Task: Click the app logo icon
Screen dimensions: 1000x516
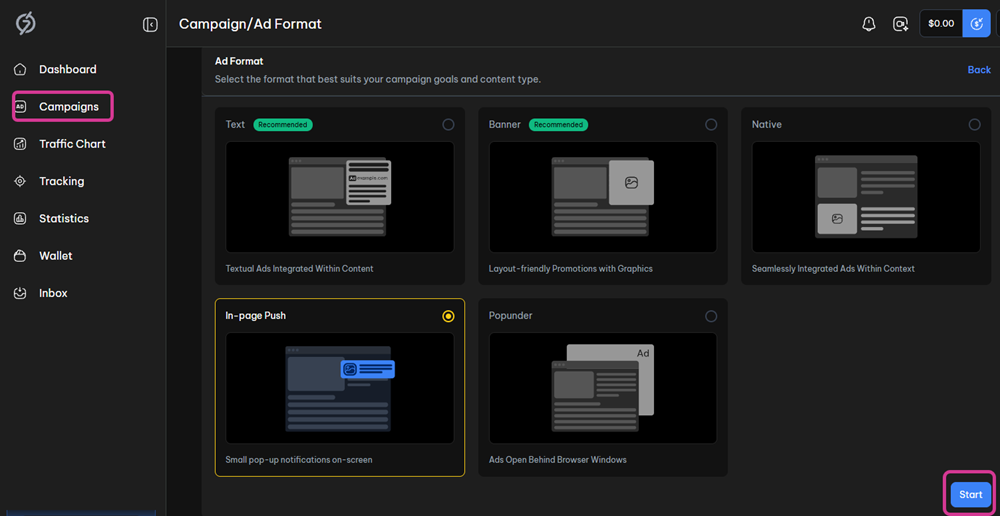Action: (x=26, y=24)
